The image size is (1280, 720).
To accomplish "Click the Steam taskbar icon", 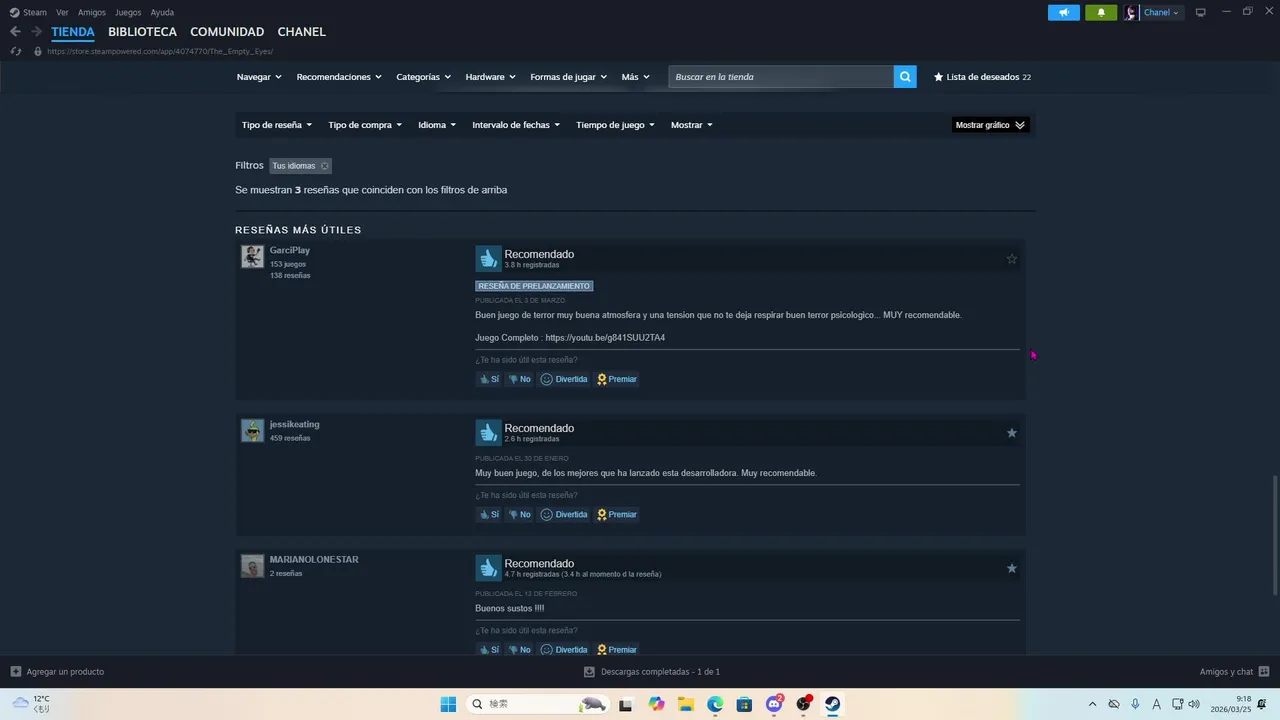I will click(x=832, y=704).
